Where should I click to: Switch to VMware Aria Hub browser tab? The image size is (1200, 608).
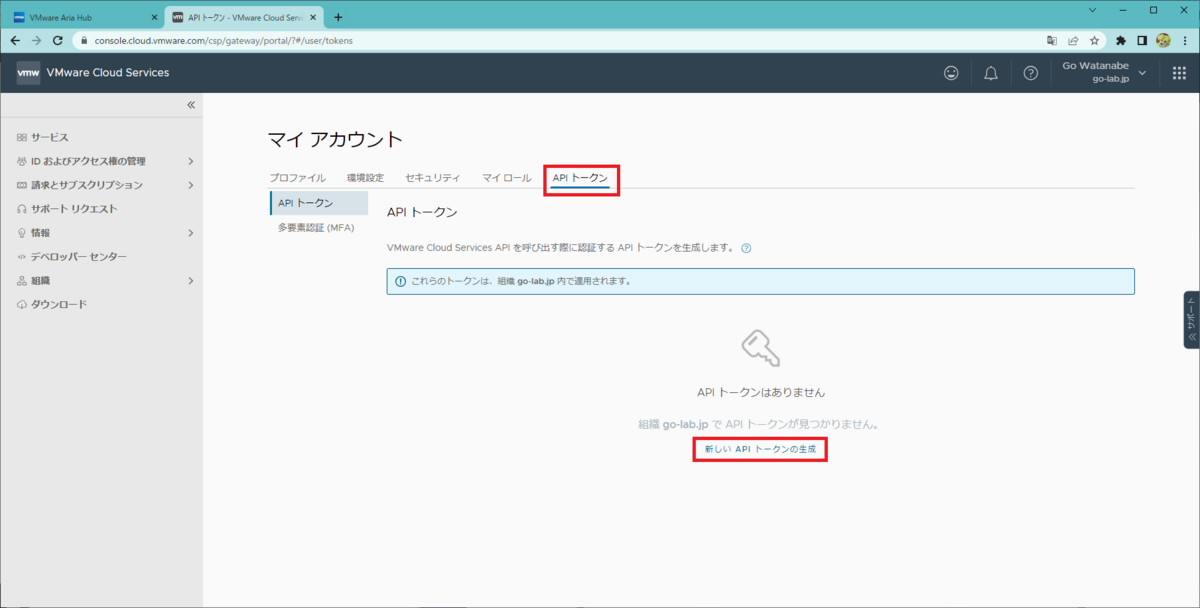[82, 17]
